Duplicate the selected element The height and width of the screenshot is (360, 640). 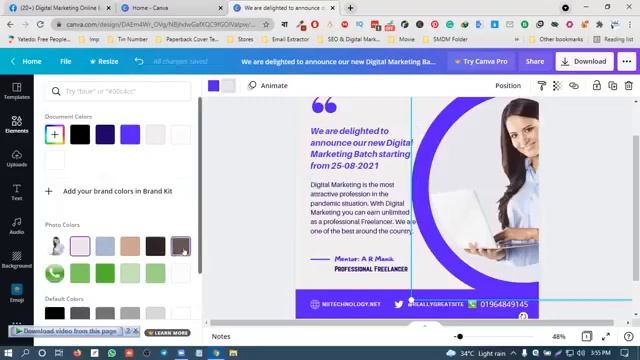click(612, 85)
